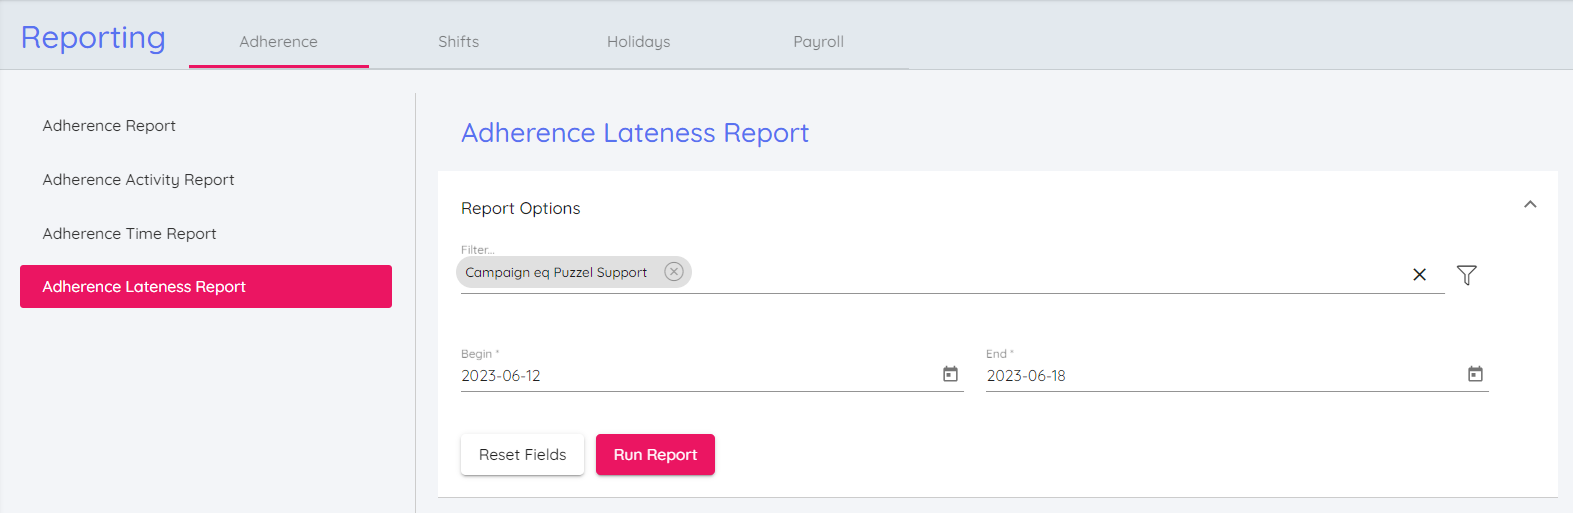Click the Run Report button

click(x=655, y=455)
